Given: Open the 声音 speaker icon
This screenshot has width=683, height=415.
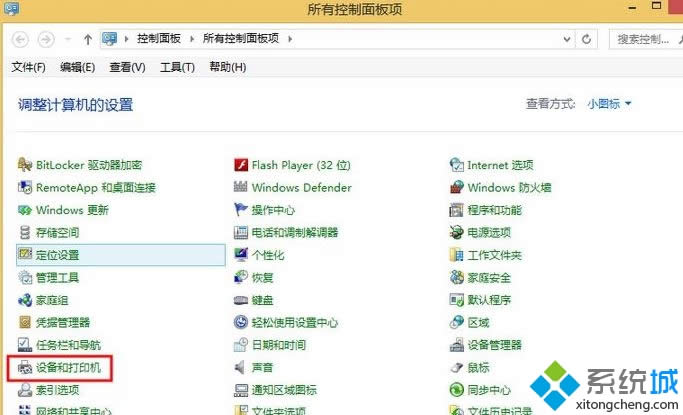Looking at the screenshot, I should pyautogui.click(x=240, y=368).
